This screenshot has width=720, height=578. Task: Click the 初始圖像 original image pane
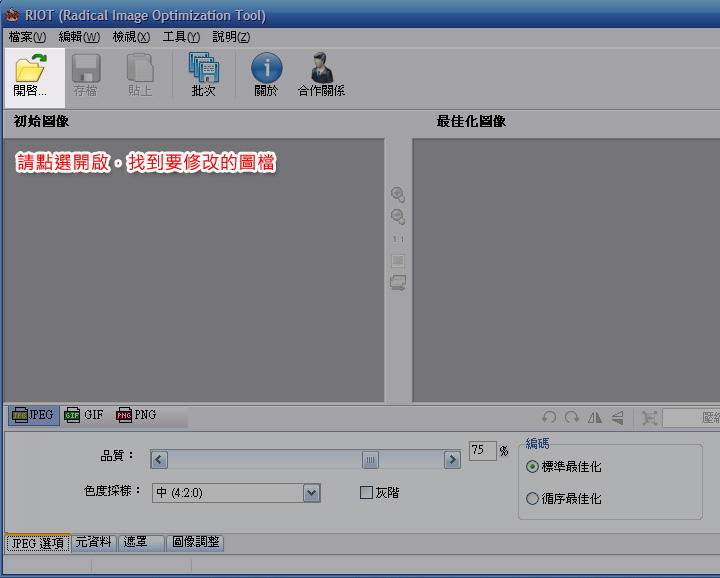coord(194,271)
